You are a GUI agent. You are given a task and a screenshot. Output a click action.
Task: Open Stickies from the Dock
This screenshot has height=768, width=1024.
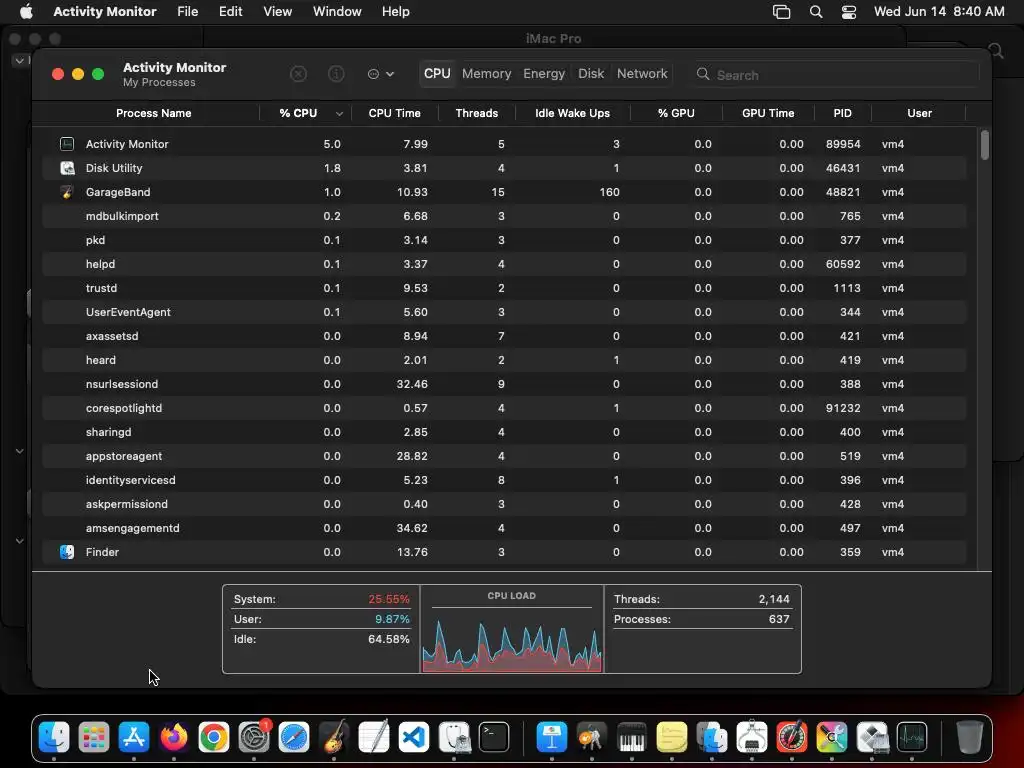pyautogui.click(x=671, y=738)
